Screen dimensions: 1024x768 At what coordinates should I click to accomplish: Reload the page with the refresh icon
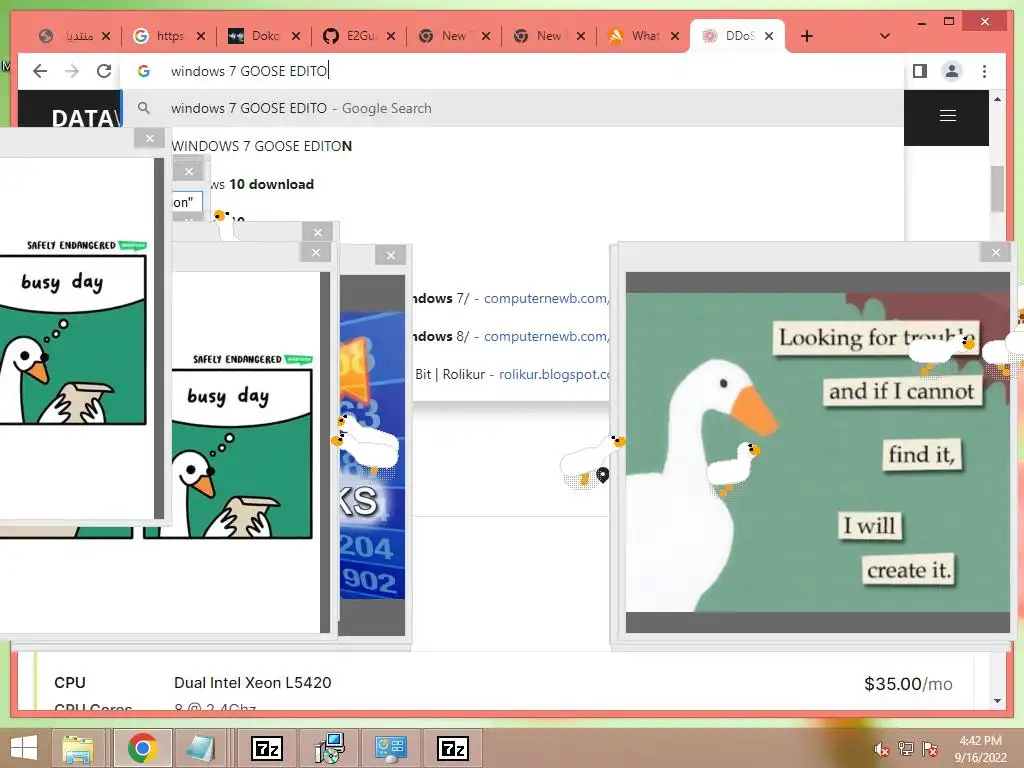tap(104, 71)
